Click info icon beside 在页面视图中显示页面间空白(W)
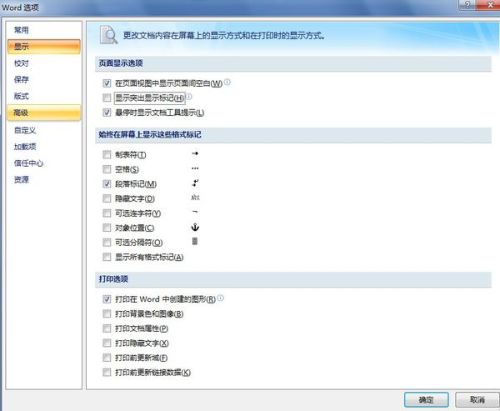Screen dimensions: 500x411 [227, 82]
